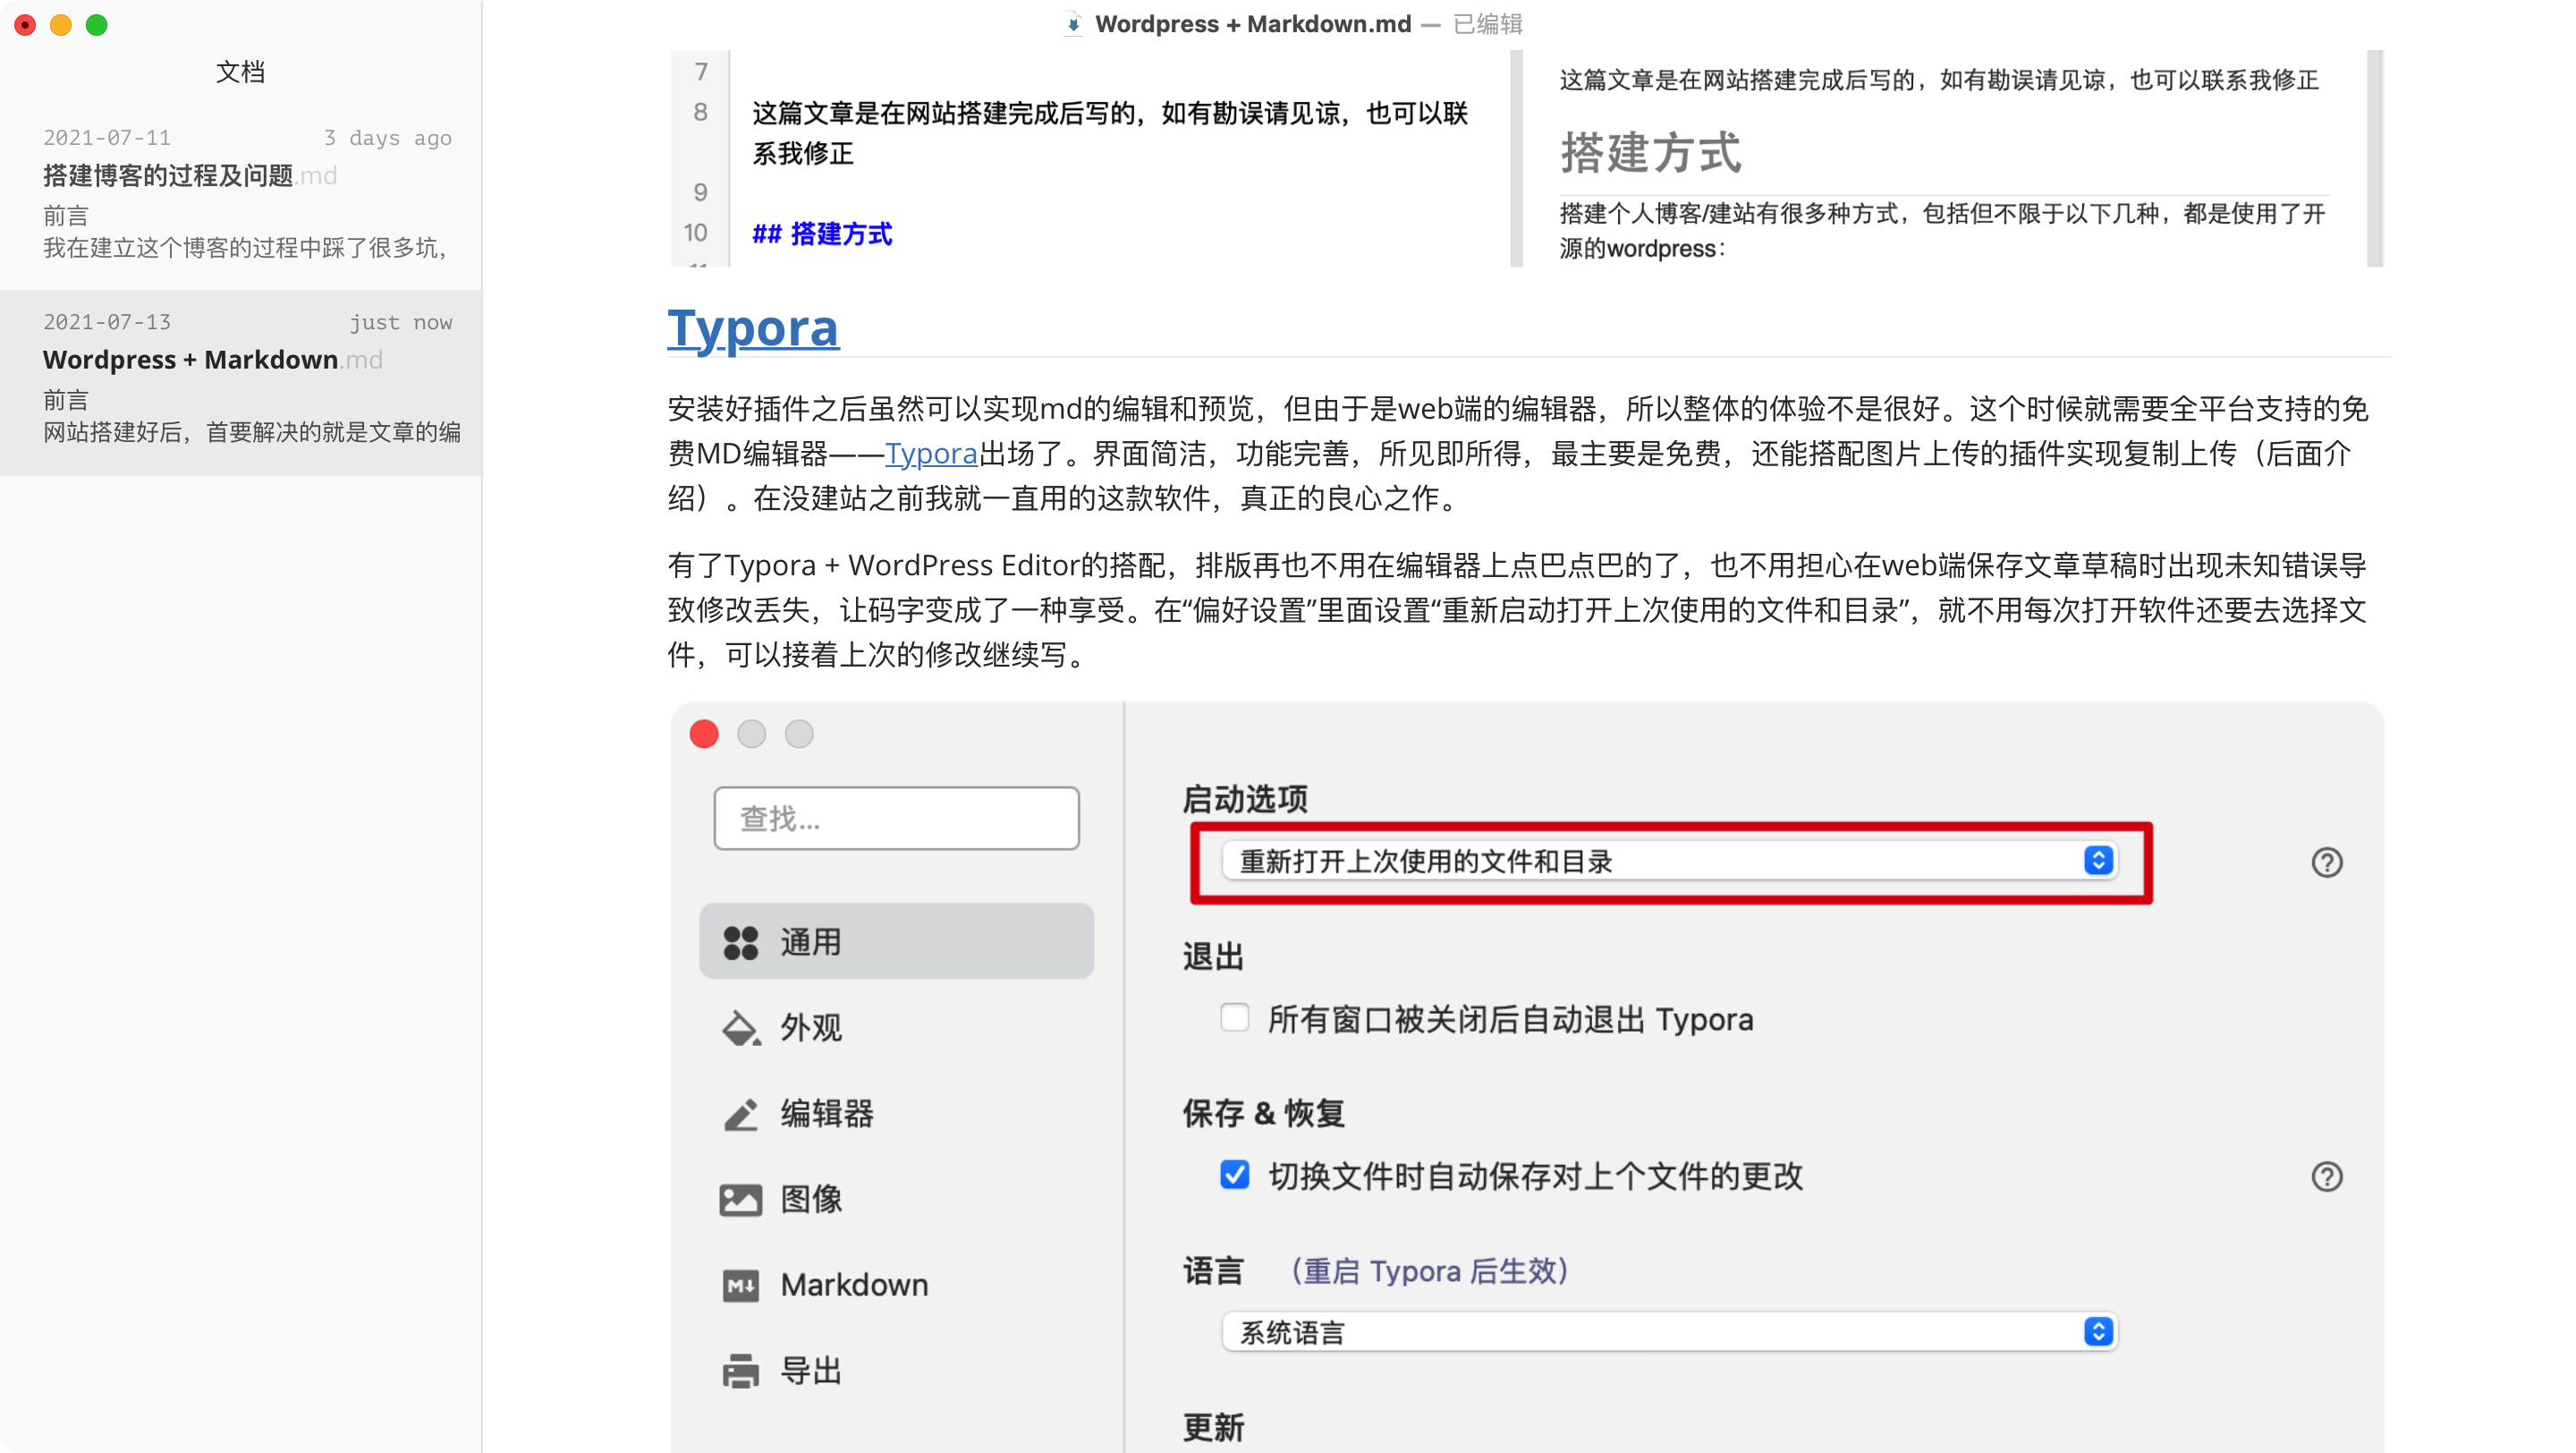The image size is (2576, 1453).
Task: Click the Image (图像) picture icon
Action: click(740, 1199)
